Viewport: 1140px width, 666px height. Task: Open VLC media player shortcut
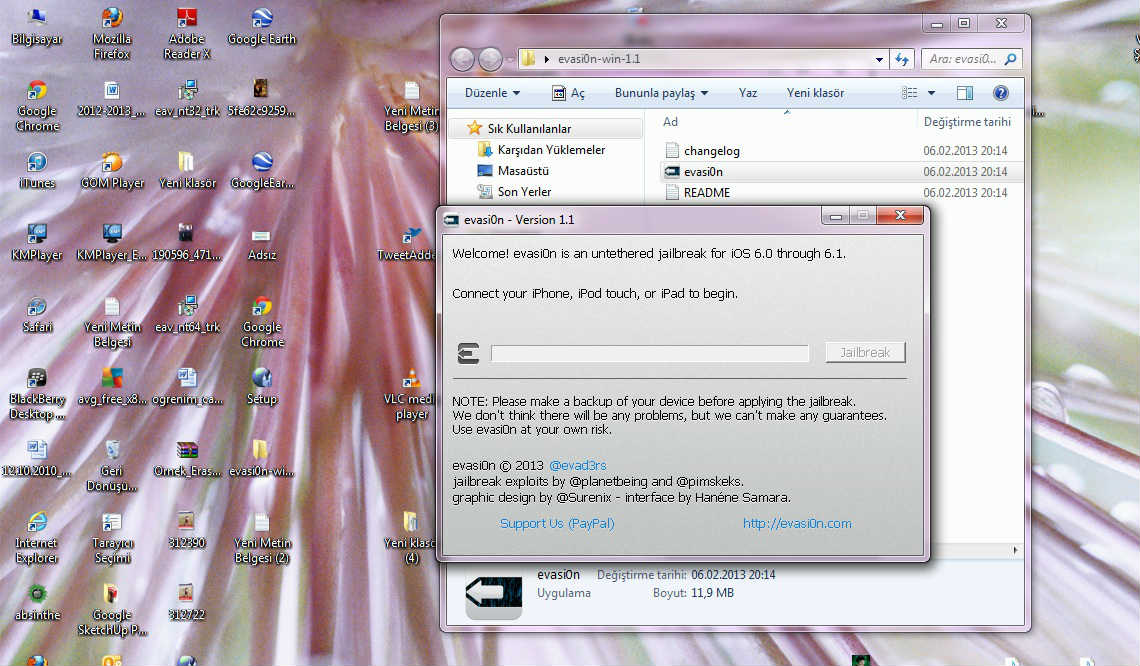click(x=412, y=394)
